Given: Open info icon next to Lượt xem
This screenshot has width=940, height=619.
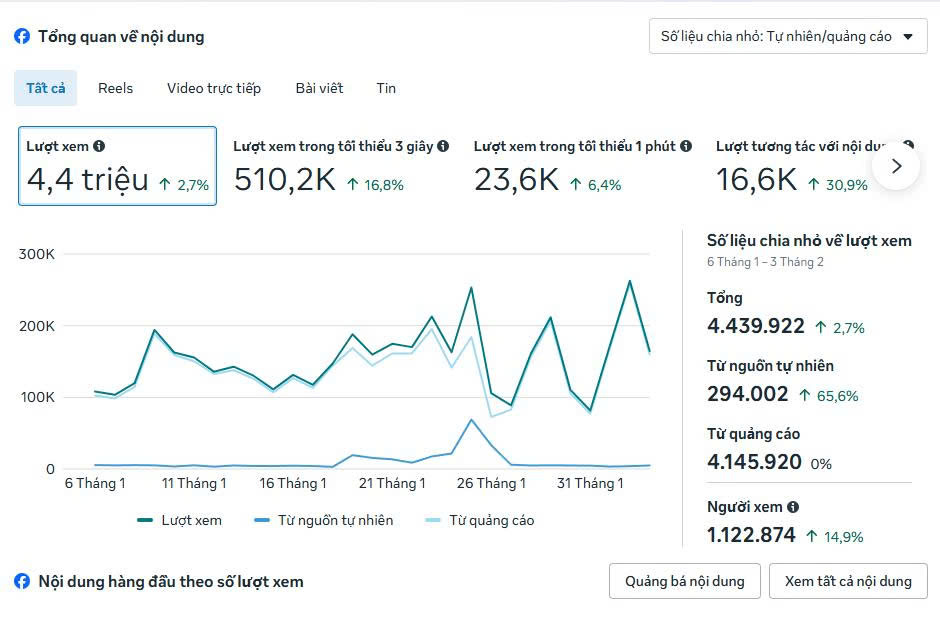Looking at the screenshot, I should [x=100, y=146].
